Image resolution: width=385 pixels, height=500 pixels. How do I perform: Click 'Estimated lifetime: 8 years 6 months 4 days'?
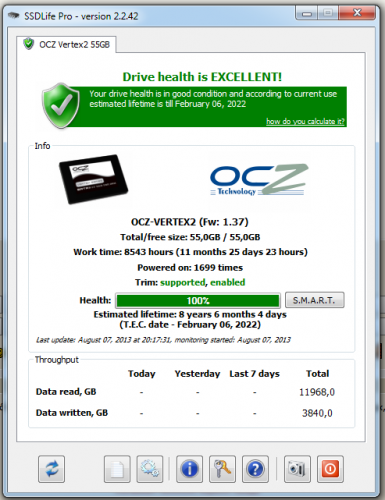[x=190, y=314]
